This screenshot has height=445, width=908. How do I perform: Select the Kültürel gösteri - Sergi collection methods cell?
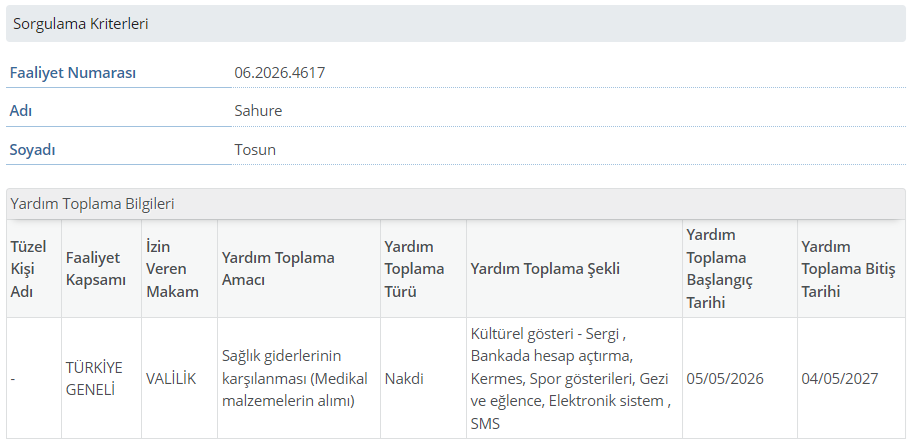(574, 378)
